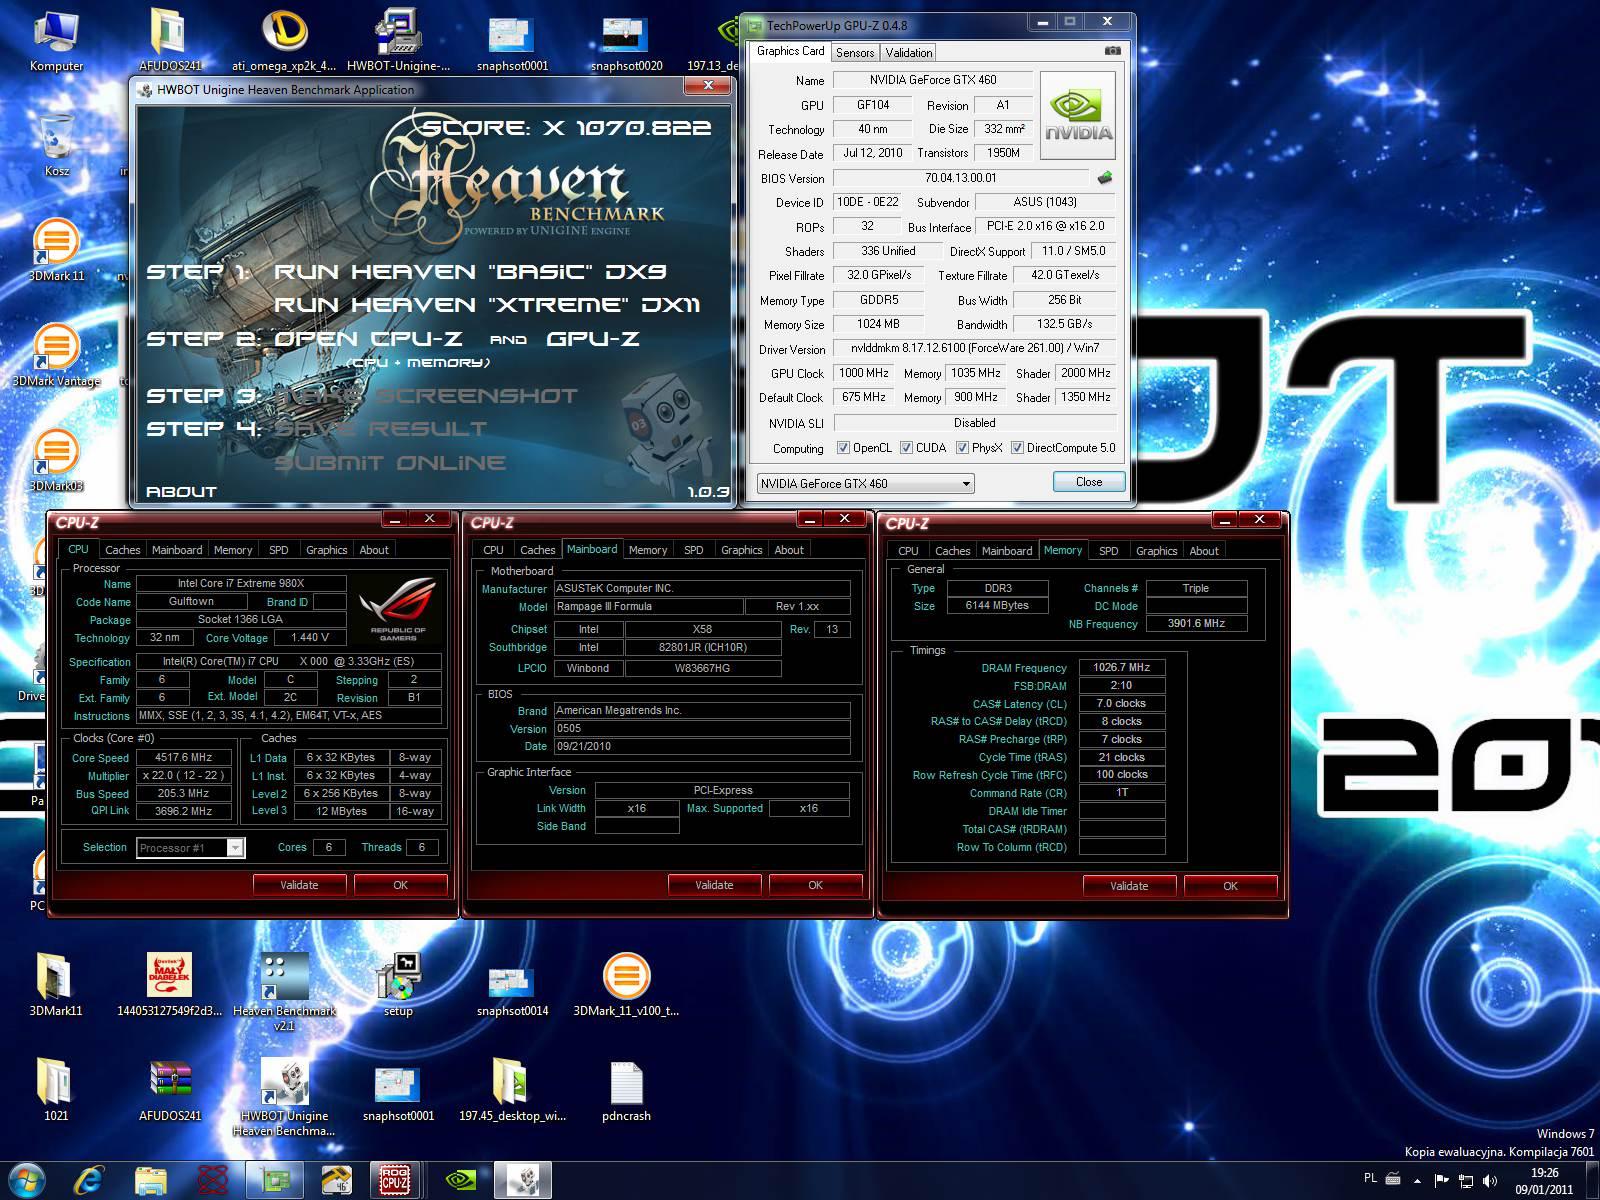The image size is (1600, 1200).
Task: Click the NVIDIA taskbar icon
Action: 460,1181
